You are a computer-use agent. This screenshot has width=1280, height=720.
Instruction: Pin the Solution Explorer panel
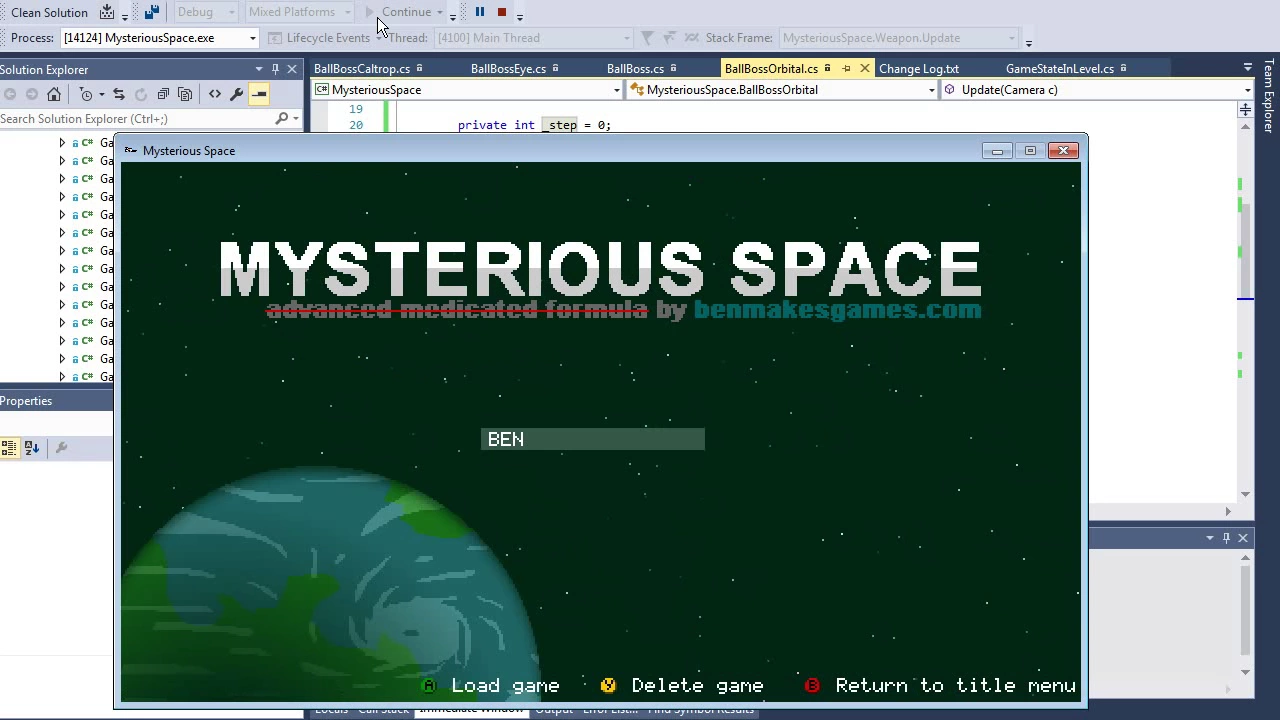(x=275, y=69)
